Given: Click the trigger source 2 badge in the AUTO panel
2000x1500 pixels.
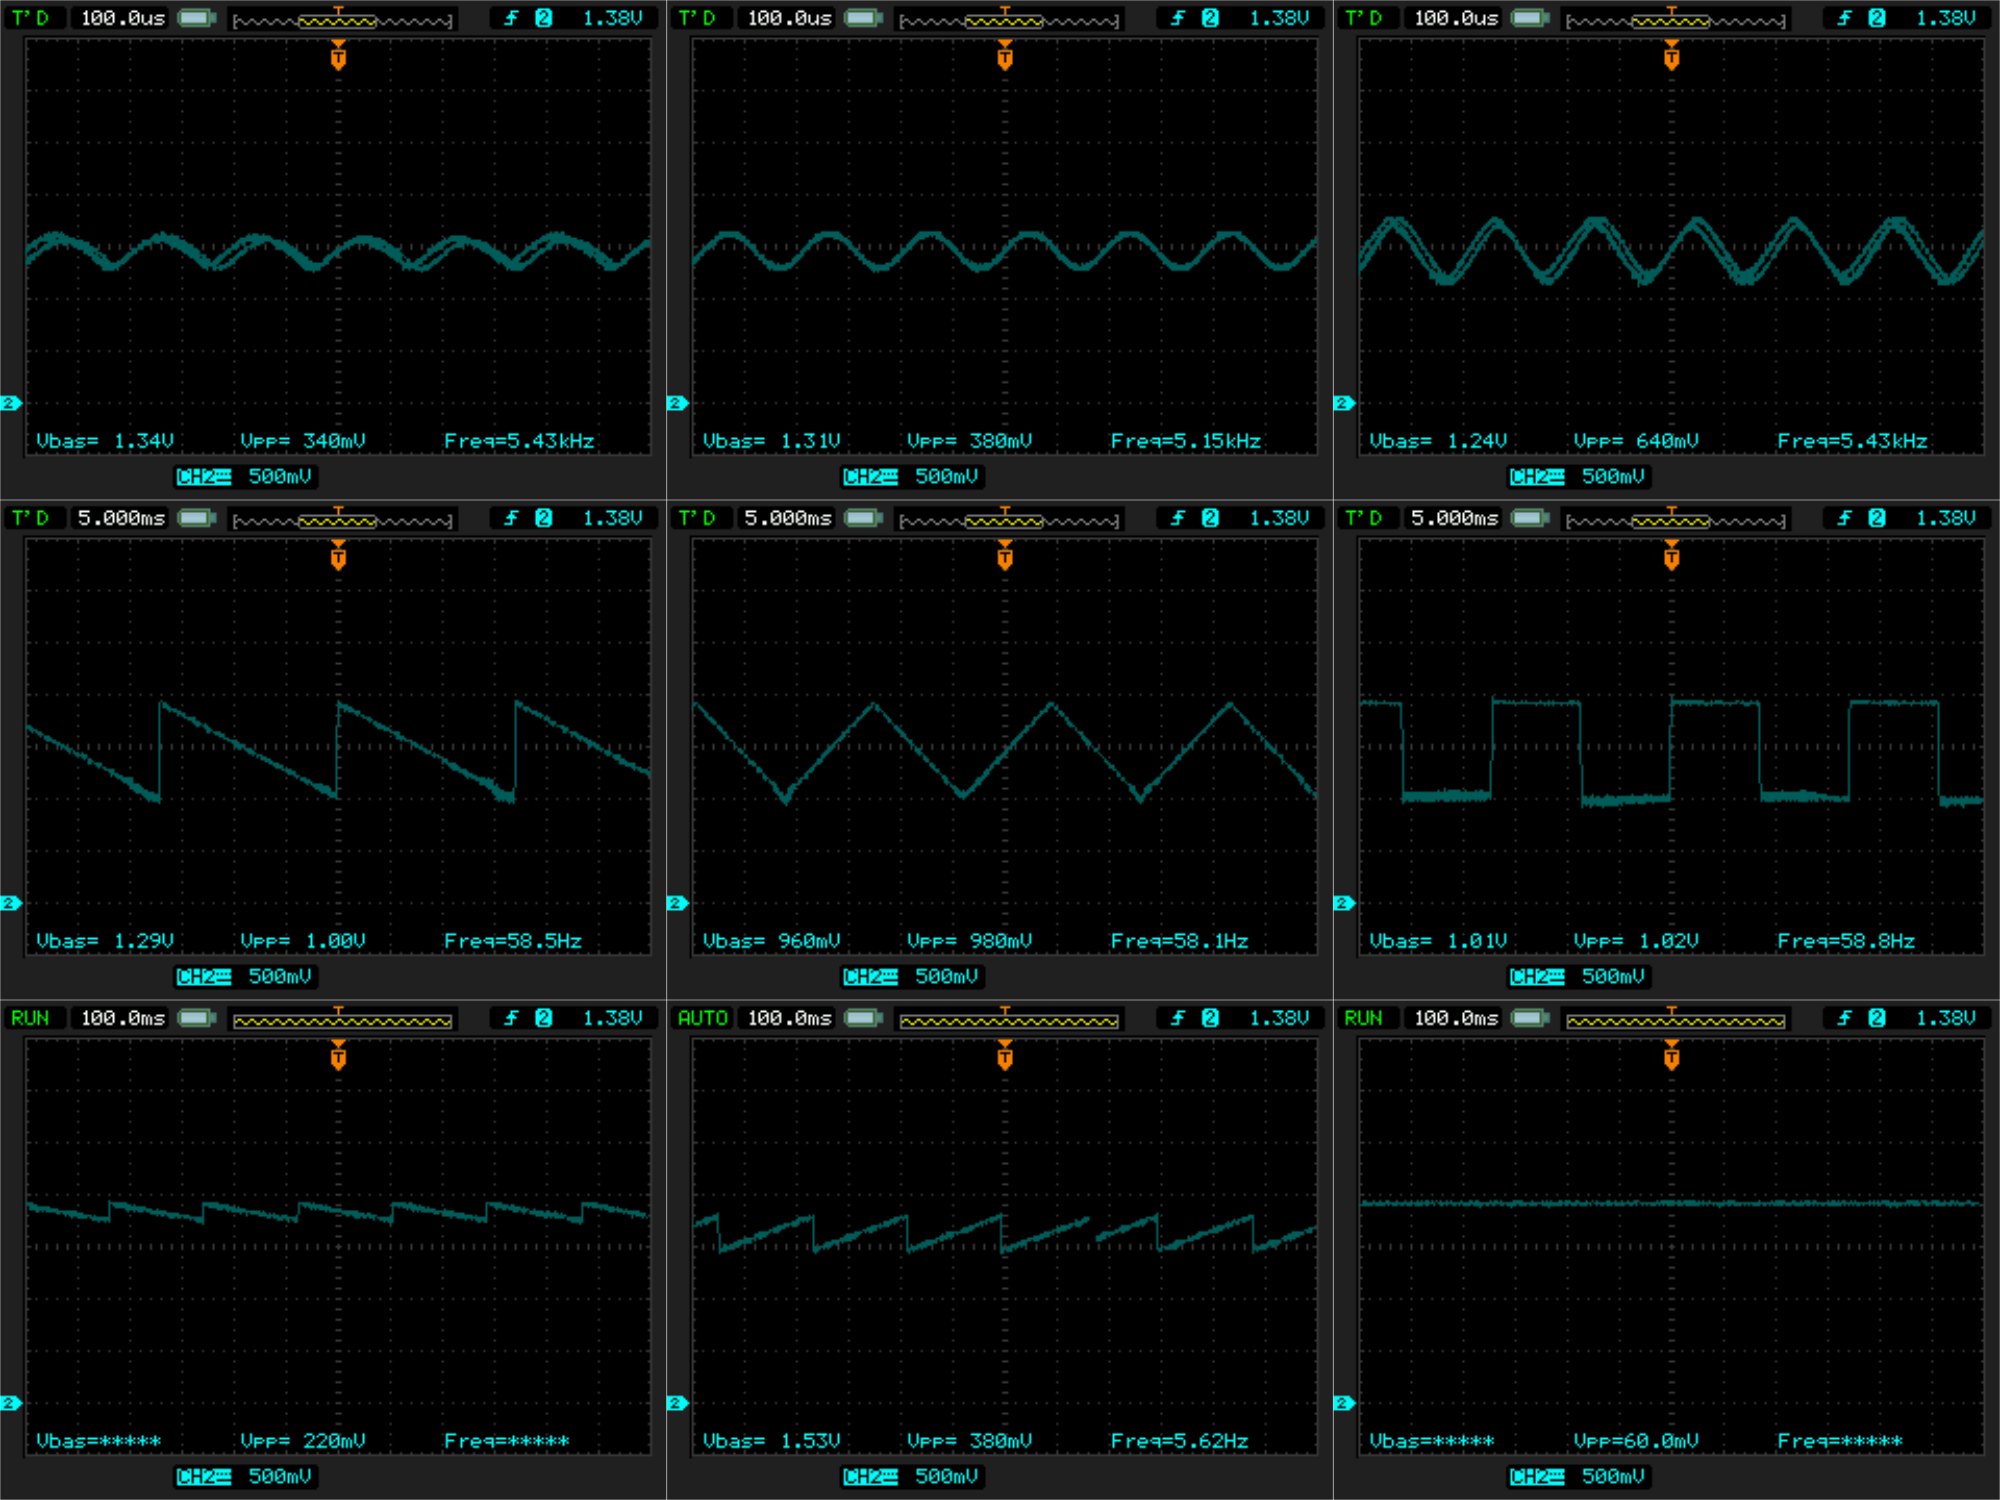Looking at the screenshot, I should [1211, 1018].
